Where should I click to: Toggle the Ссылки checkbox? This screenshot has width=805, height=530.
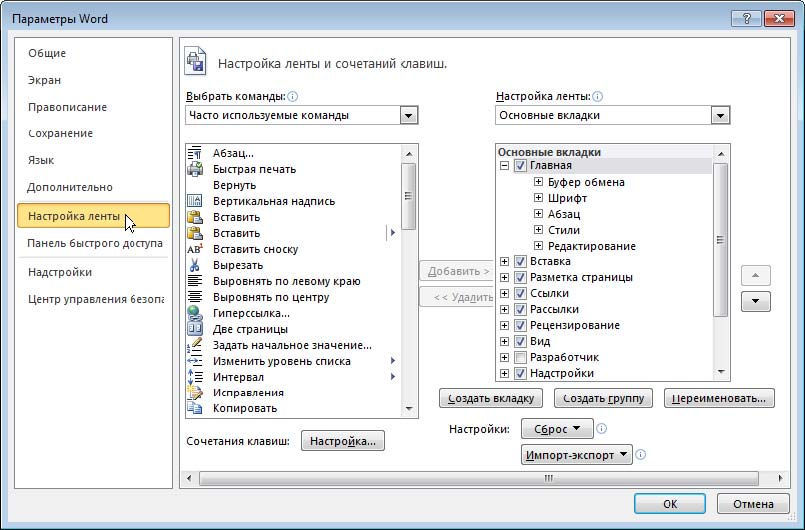[x=520, y=293]
